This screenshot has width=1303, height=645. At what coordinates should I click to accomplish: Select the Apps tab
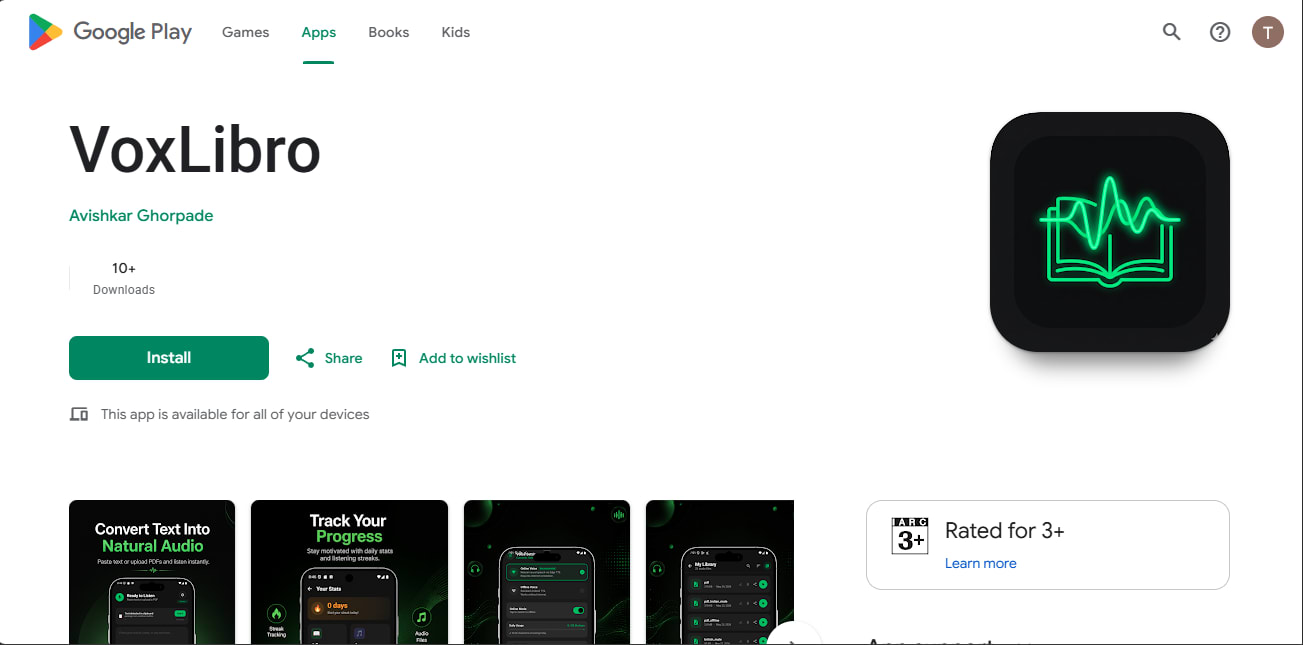[319, 32]
